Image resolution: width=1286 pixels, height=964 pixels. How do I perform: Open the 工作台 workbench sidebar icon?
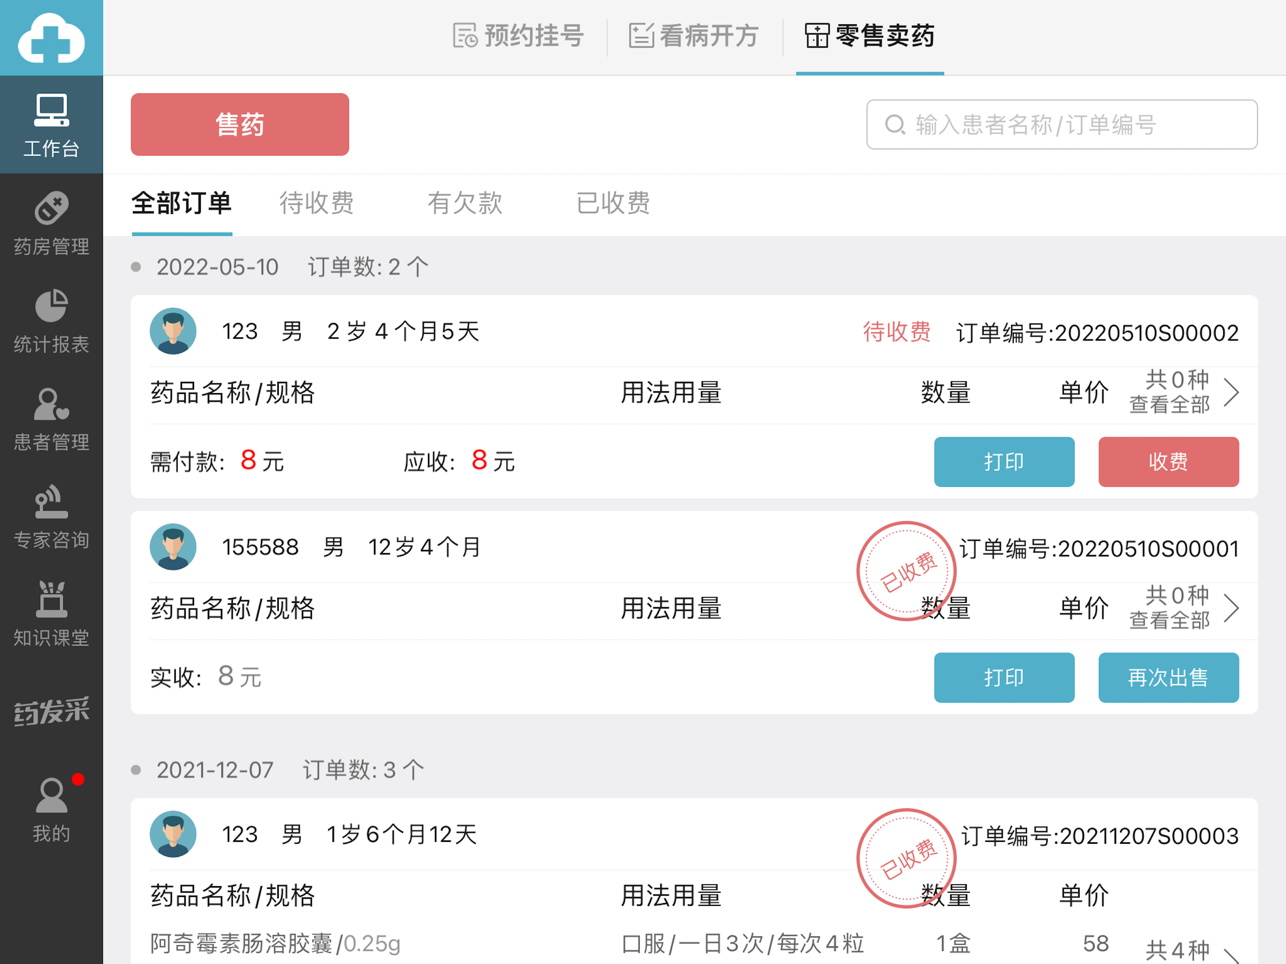coord(51,124)
